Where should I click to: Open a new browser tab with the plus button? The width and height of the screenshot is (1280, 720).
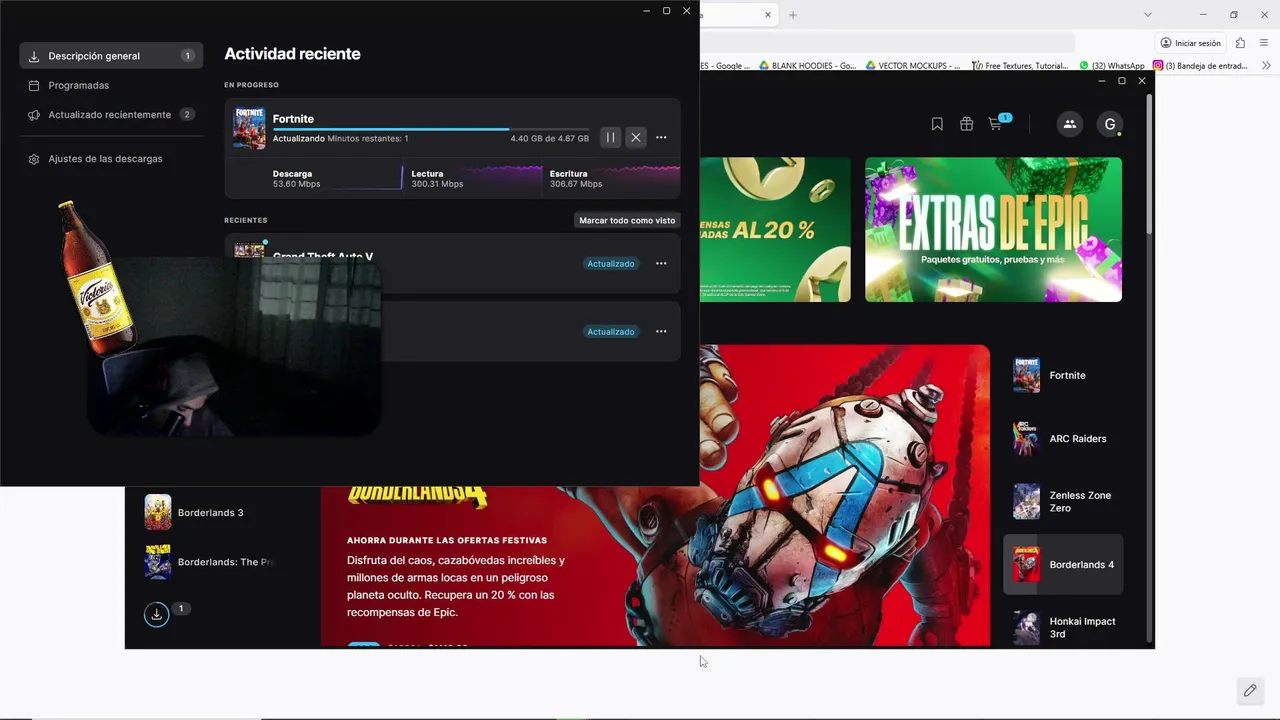[x=793, y=15]
